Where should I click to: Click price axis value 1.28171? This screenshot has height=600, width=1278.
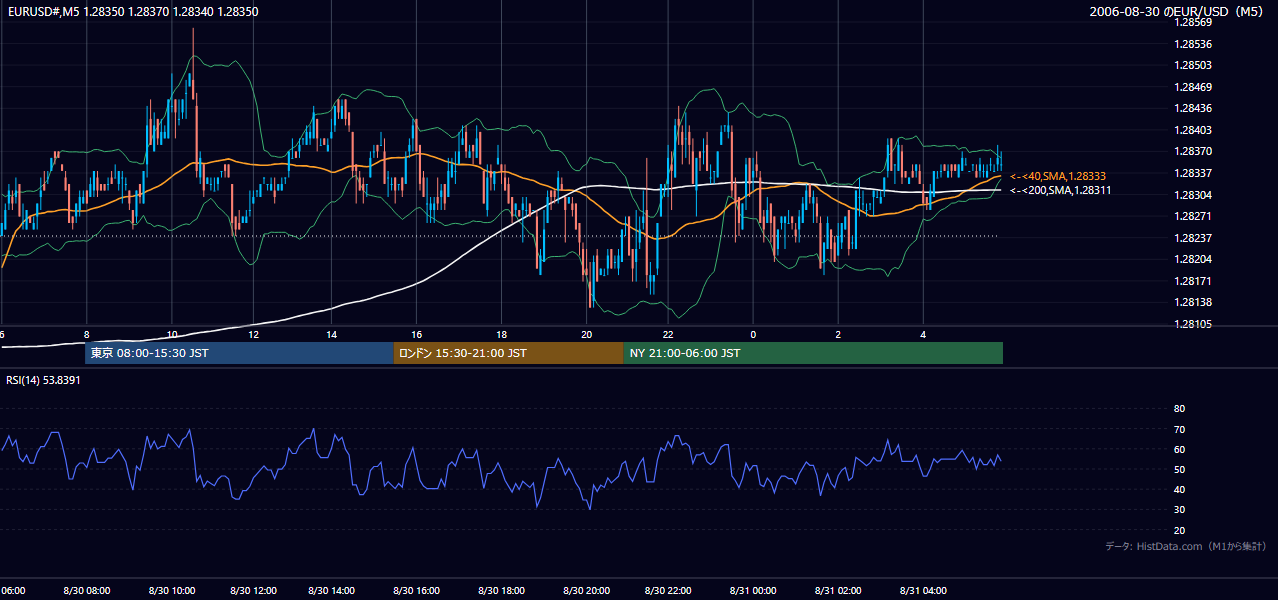pyautogui.click(x=1193, y=281)
